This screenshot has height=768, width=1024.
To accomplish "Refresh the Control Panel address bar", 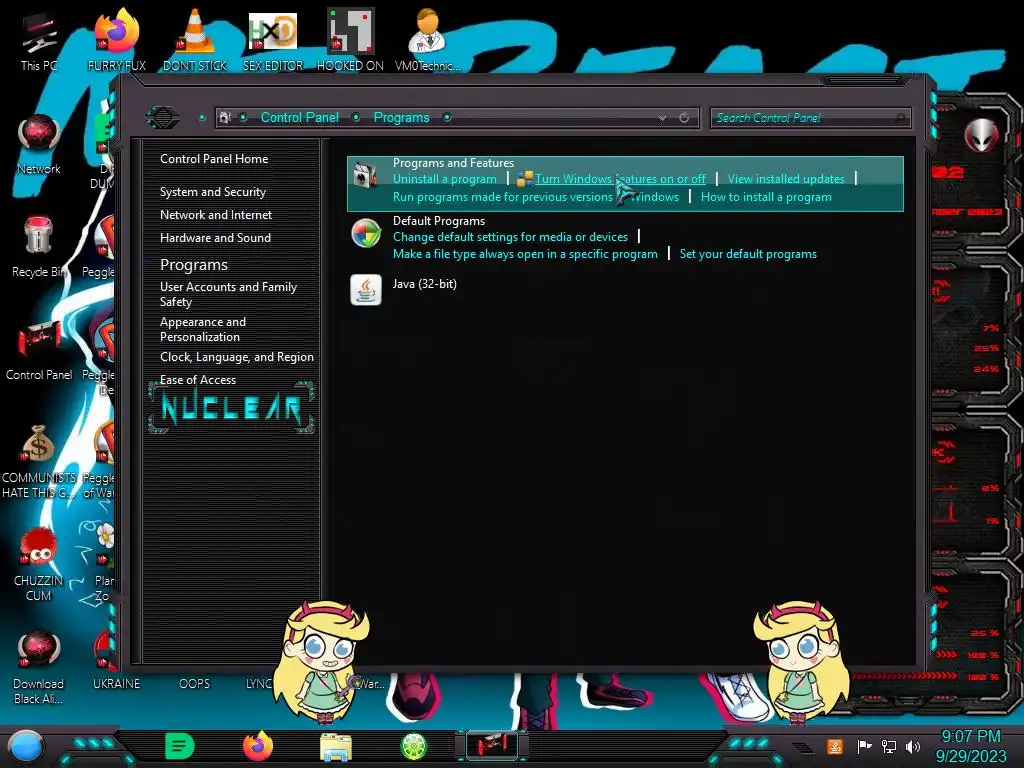I will pyautogui.click(x=684, y=118).
